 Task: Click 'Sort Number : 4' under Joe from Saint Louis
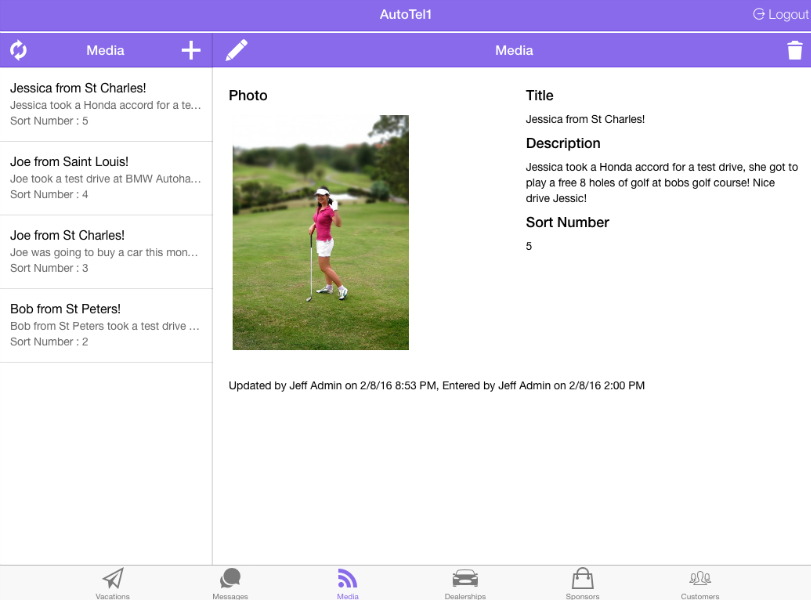tap(49, 194)
